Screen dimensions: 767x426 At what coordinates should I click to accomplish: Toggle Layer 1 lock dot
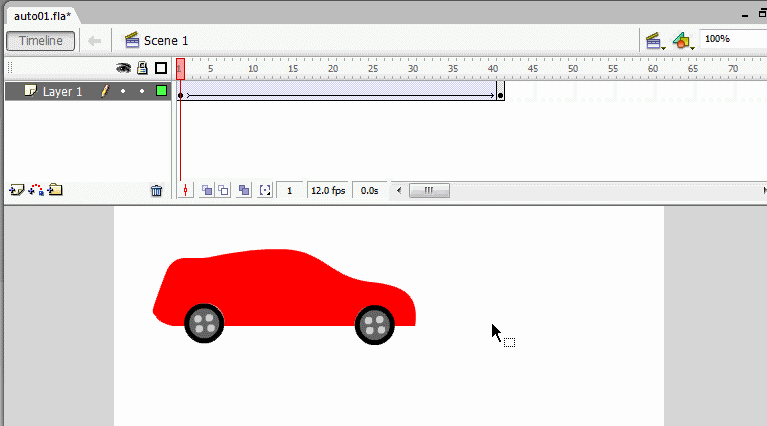142,91
